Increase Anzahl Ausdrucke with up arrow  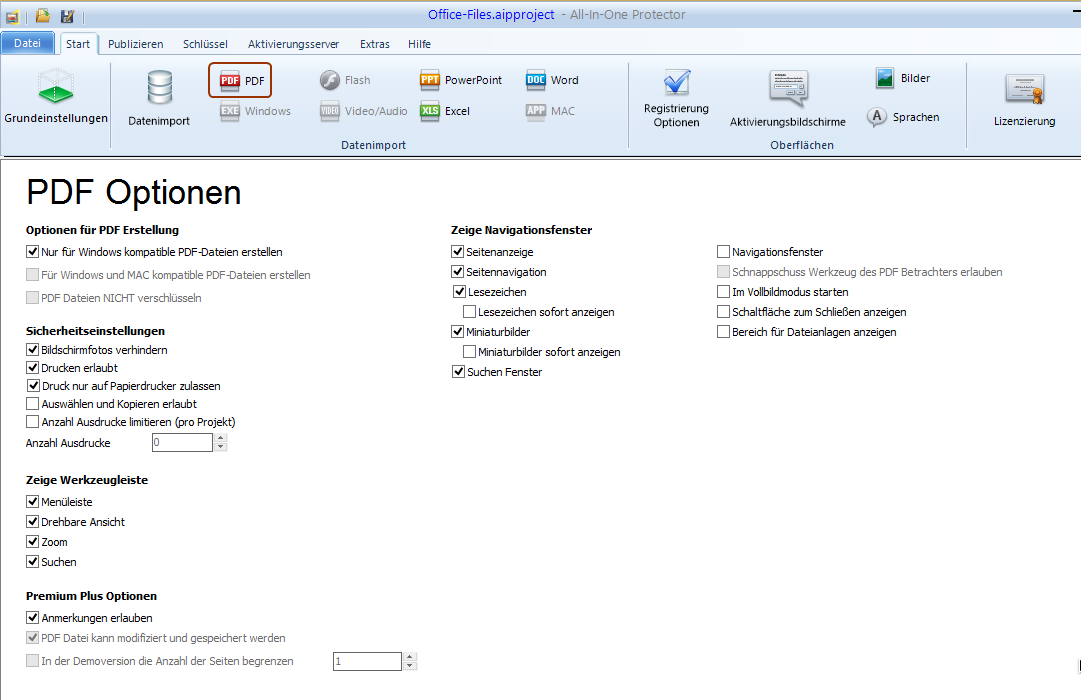pos(220,438)
